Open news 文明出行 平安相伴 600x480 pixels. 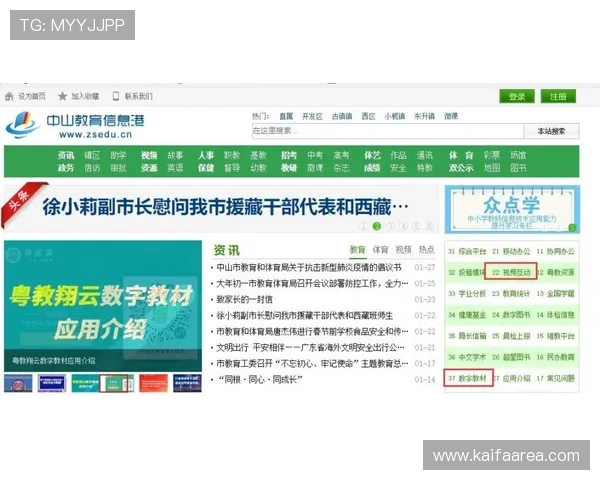click(310, 348)
